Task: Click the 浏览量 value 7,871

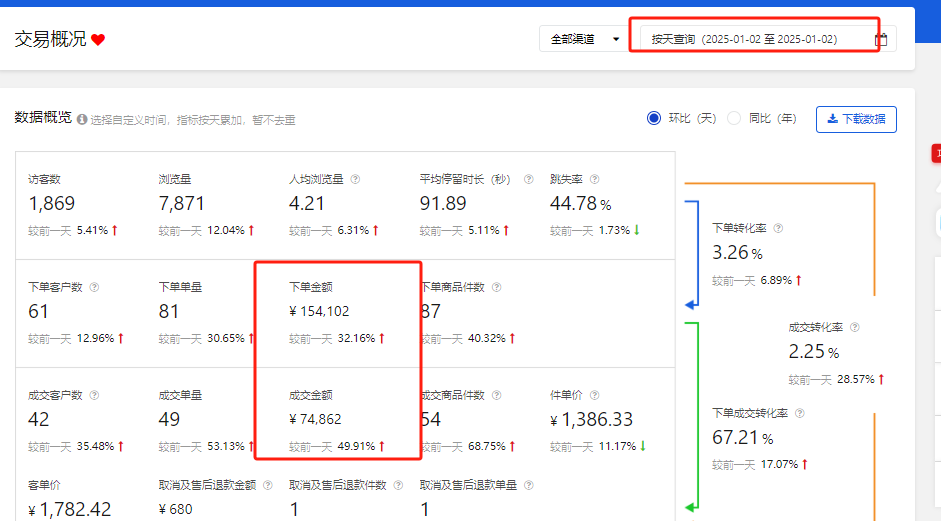Action: (x=181, y=203)
